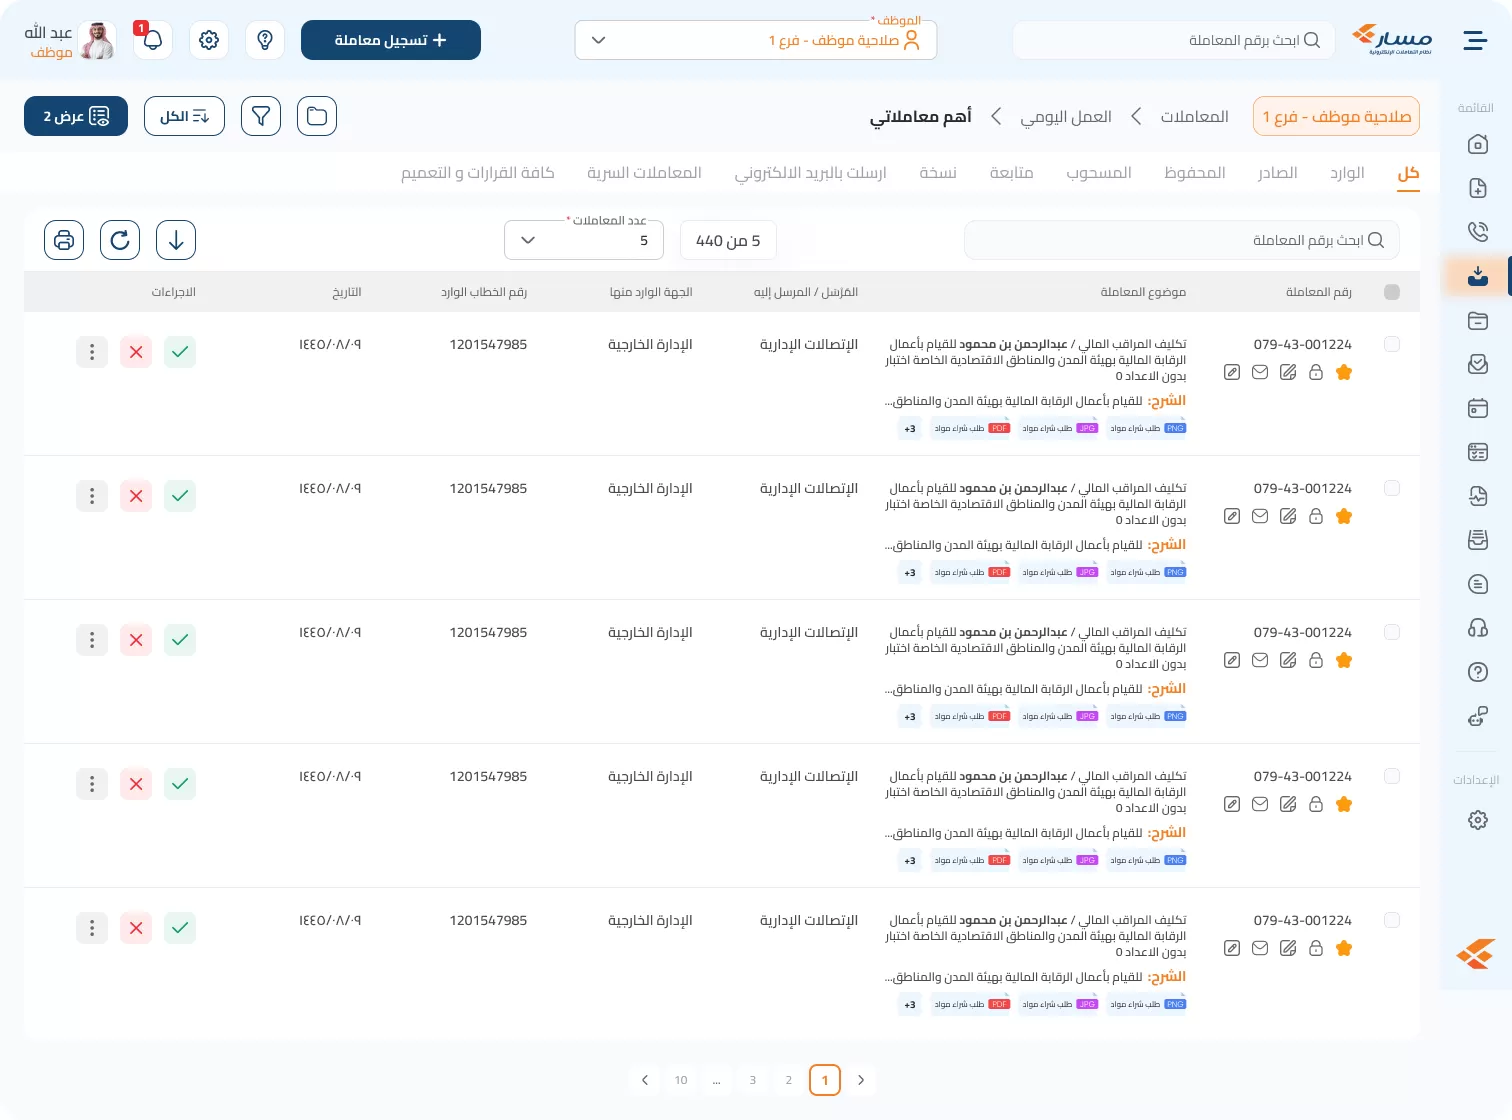Click the star favorite icon in first row
Image resolution: width=1512 pixels, height=1120 pixels.
click(x=1344, y=372)
